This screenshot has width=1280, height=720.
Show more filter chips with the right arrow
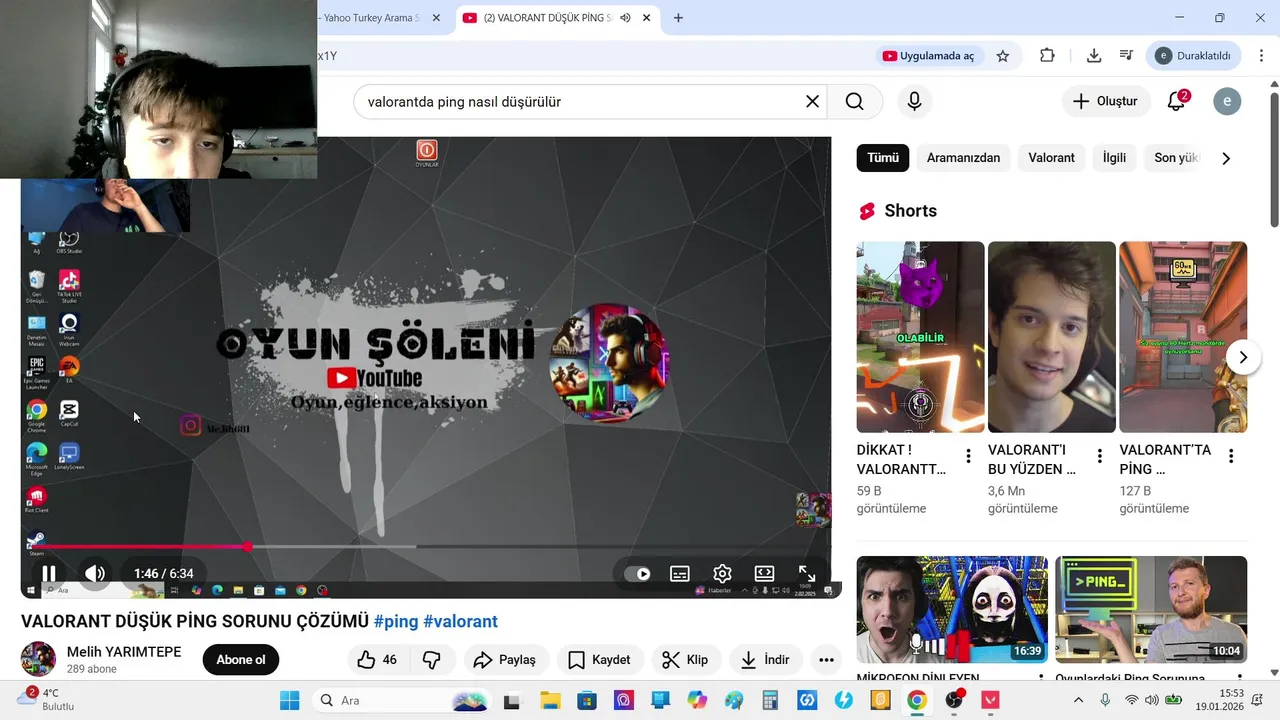[1226, 158]
